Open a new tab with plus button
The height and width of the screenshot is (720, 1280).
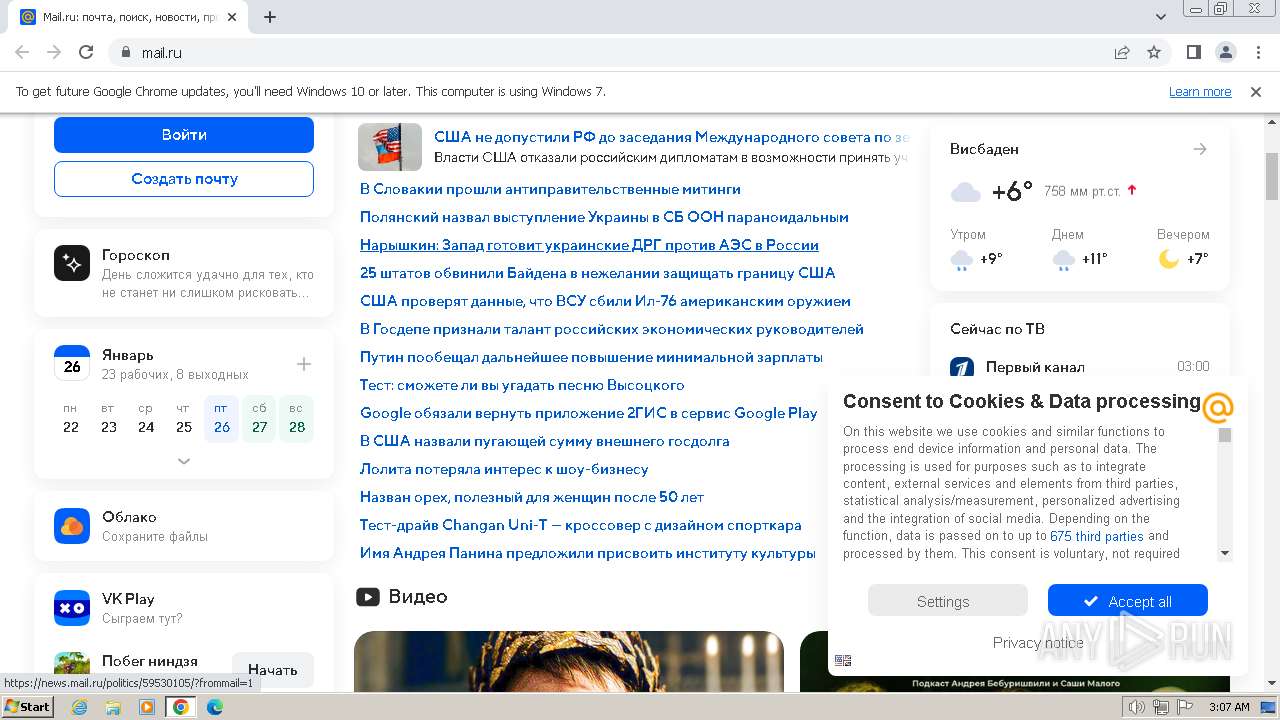tap(270, 17)
